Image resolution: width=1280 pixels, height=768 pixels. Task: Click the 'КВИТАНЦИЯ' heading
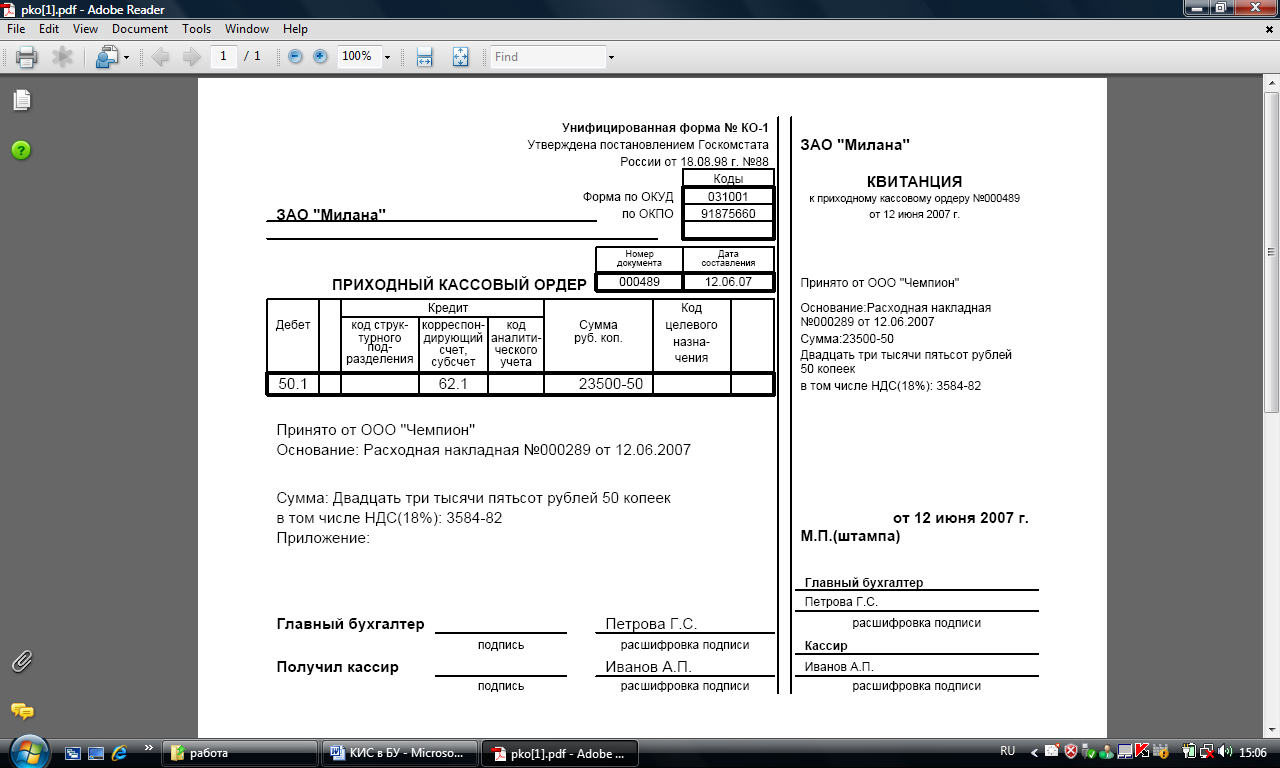(914, 182)
